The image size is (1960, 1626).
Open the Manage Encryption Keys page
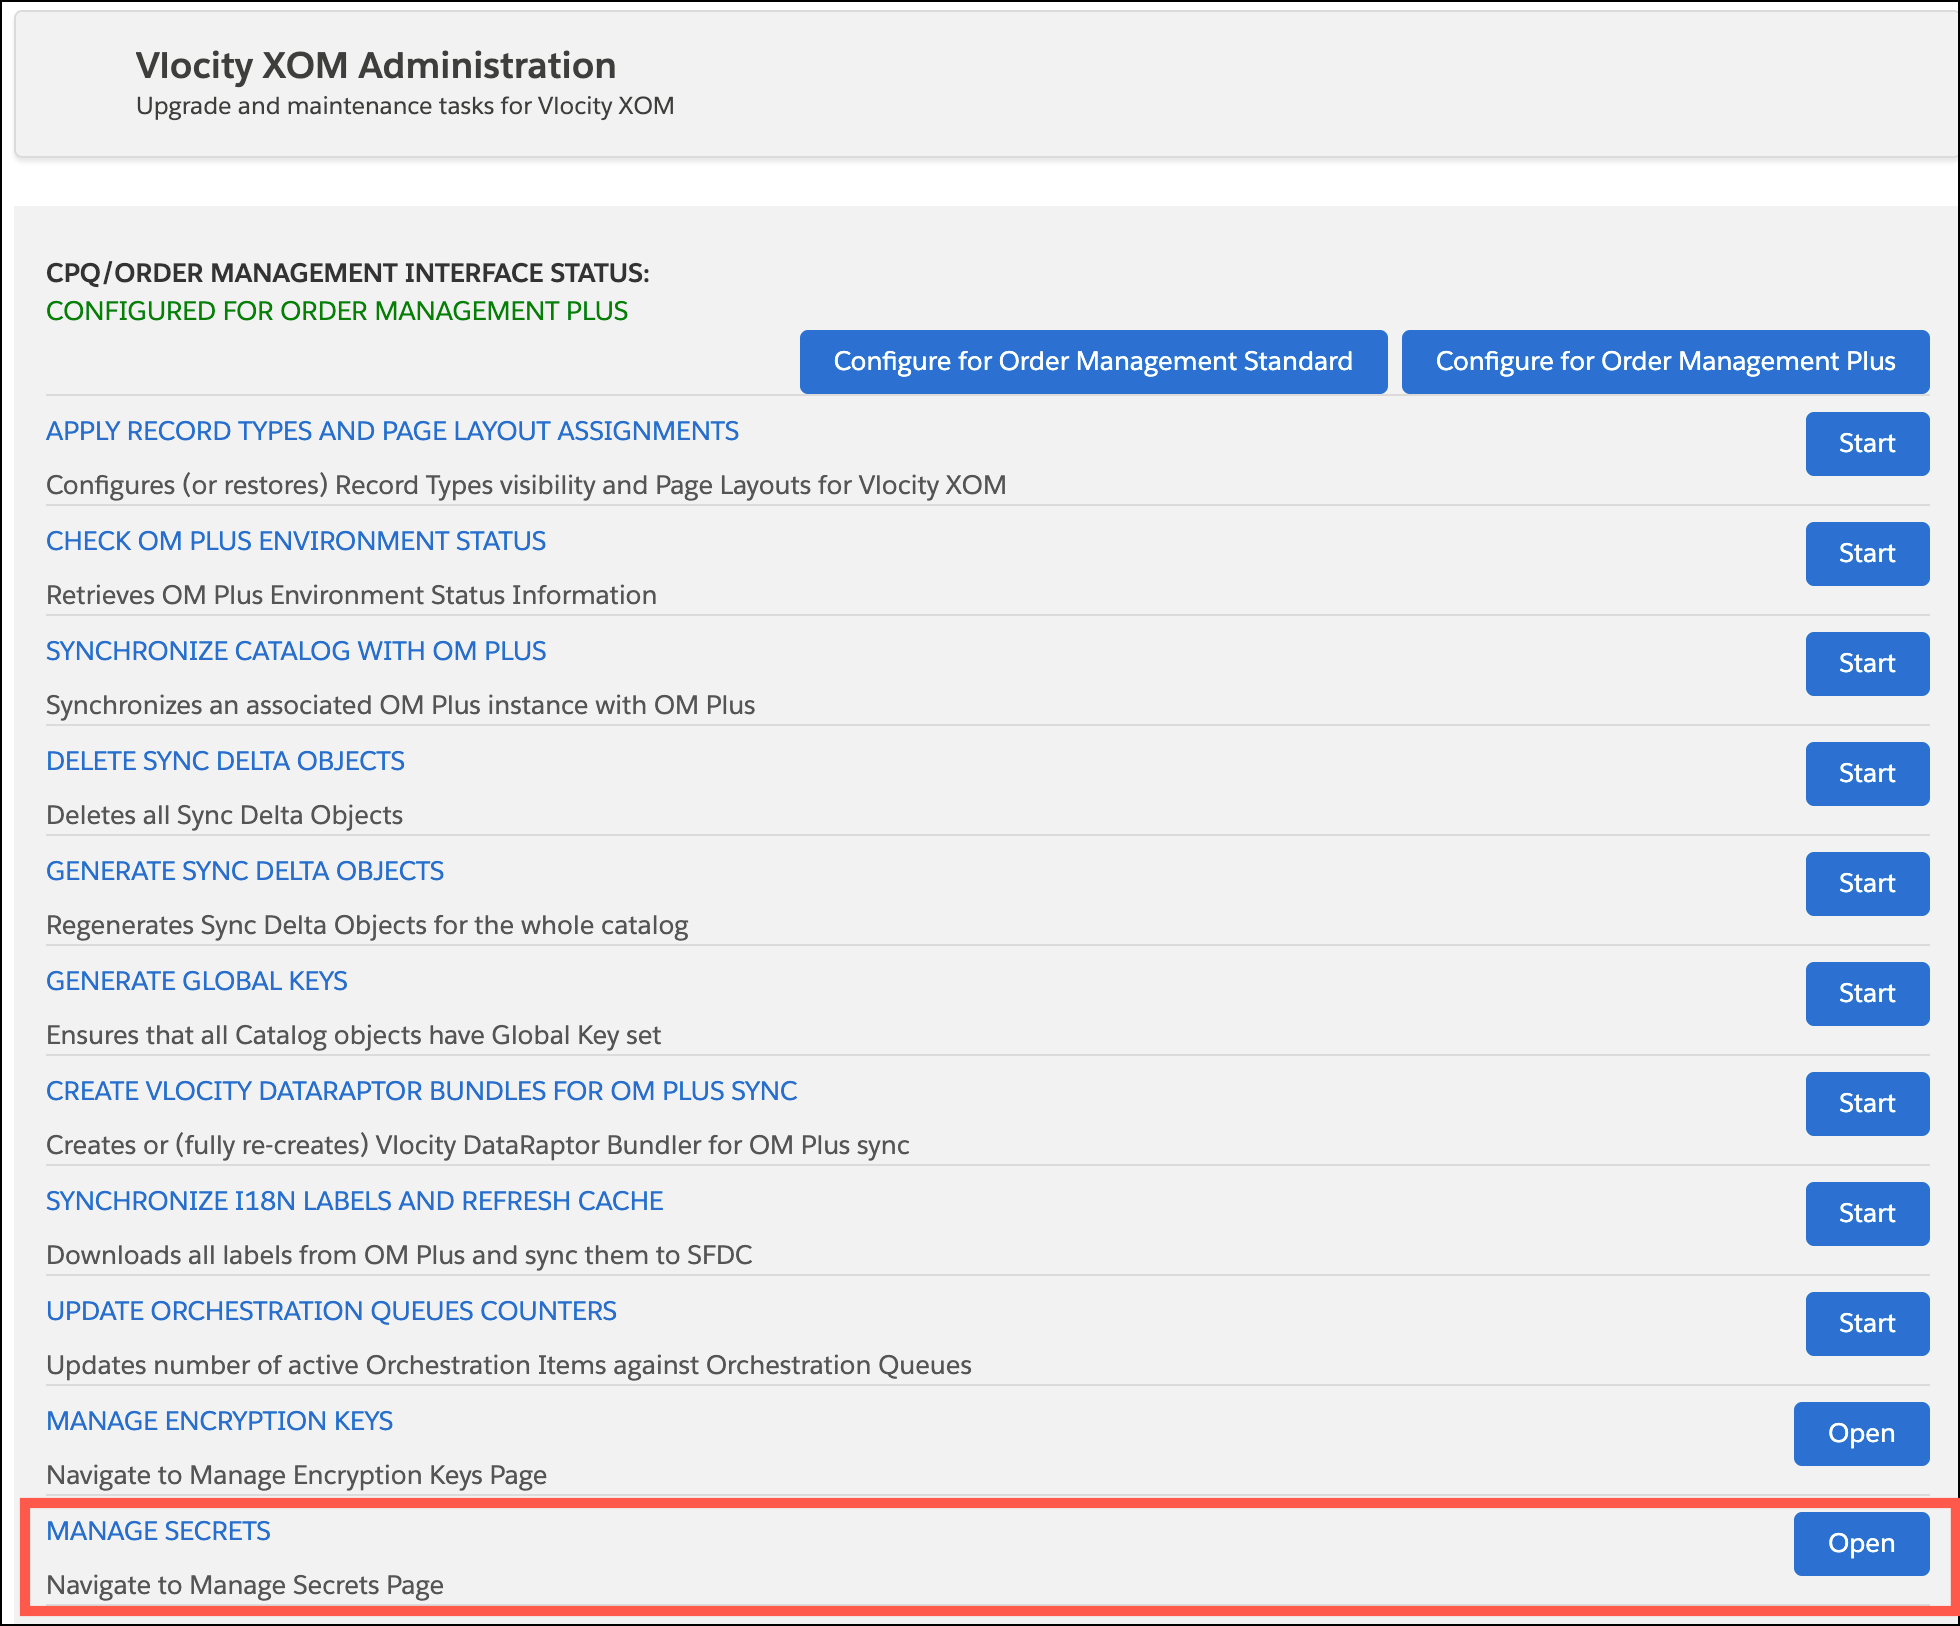1861,1434
